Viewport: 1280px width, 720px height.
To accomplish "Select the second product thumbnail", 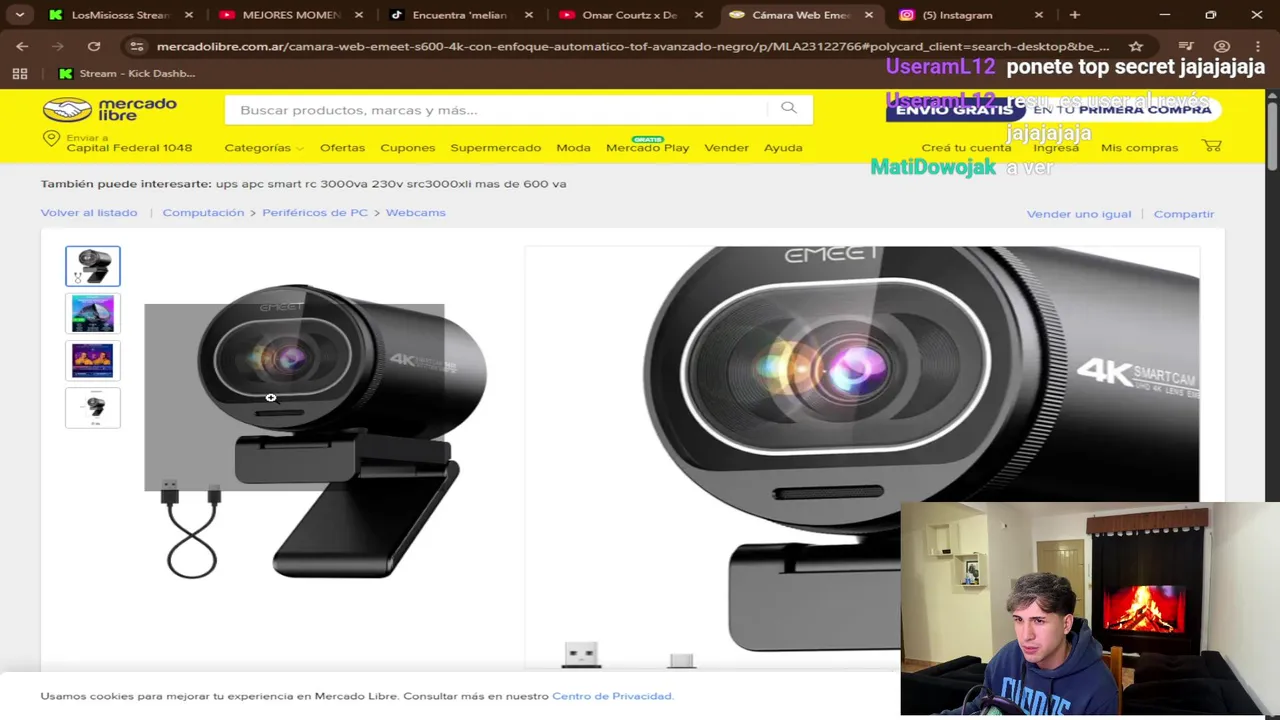I will pos(93,313).
